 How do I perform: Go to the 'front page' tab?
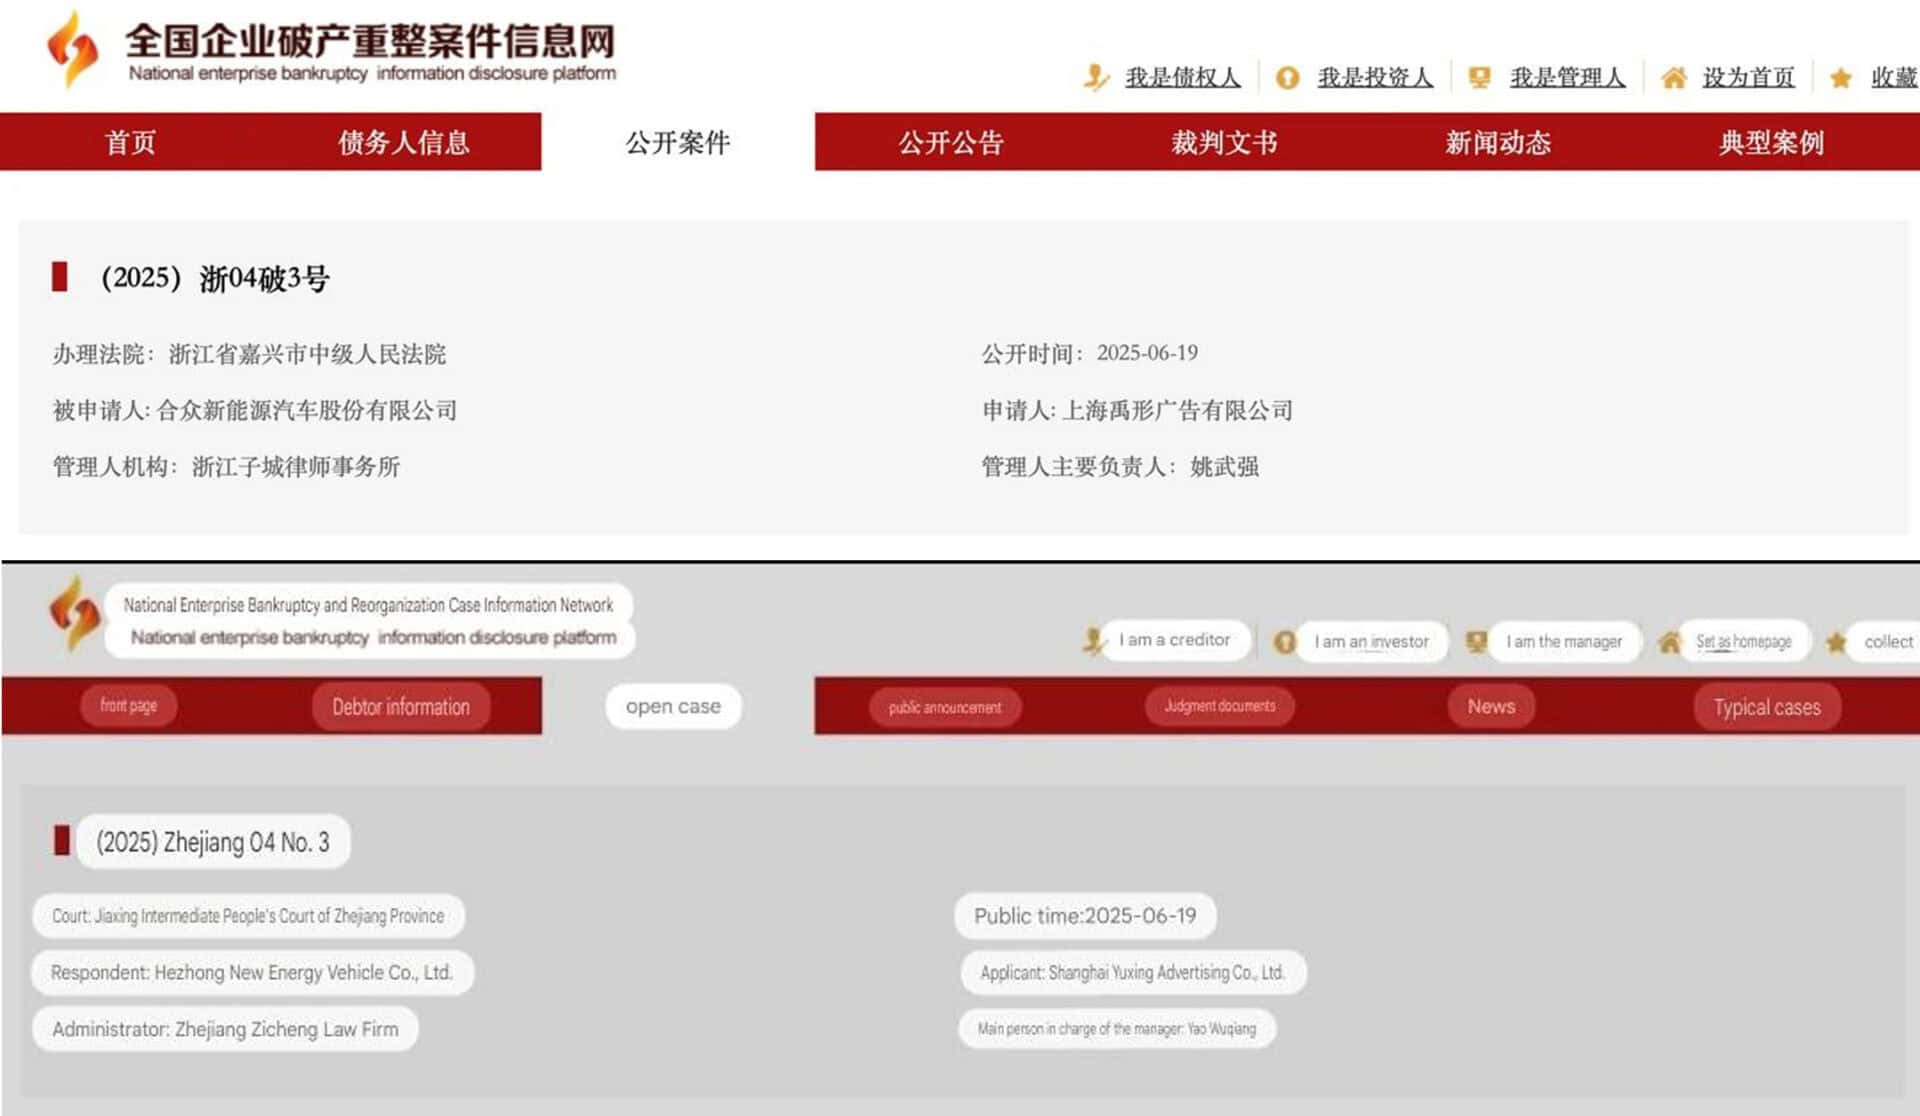coord(129,705)
